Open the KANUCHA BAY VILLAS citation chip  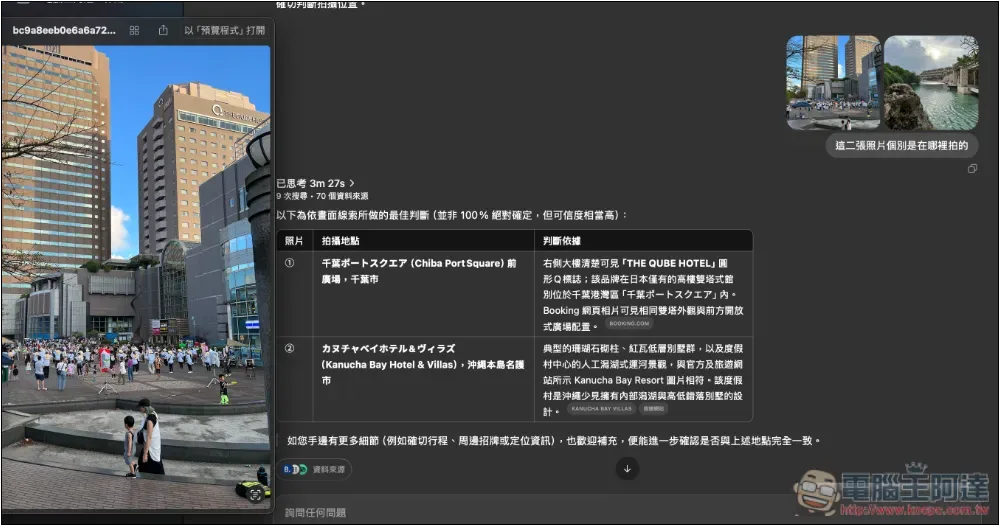[601, 409]
